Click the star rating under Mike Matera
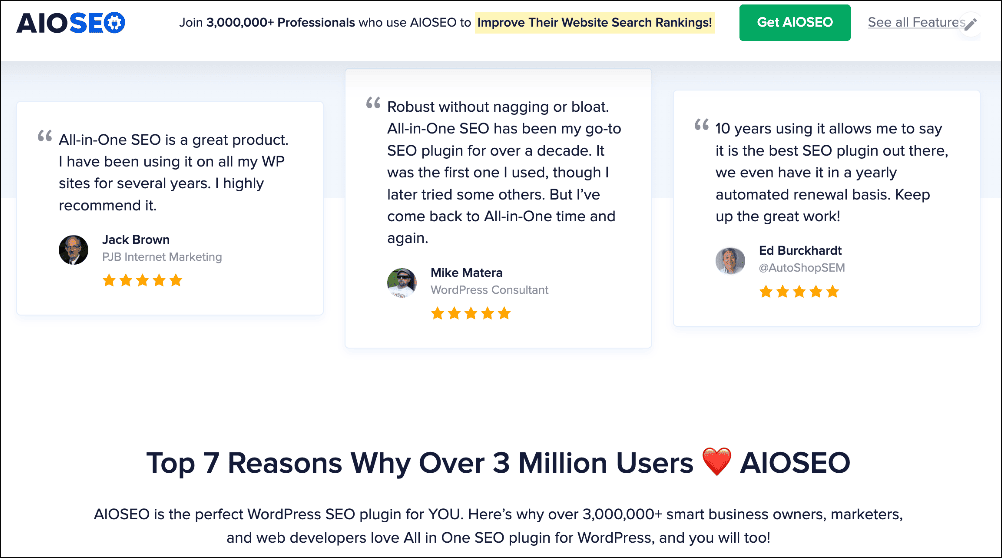The width and height of the screenshot is (1002, 558). tap(471, 313)
